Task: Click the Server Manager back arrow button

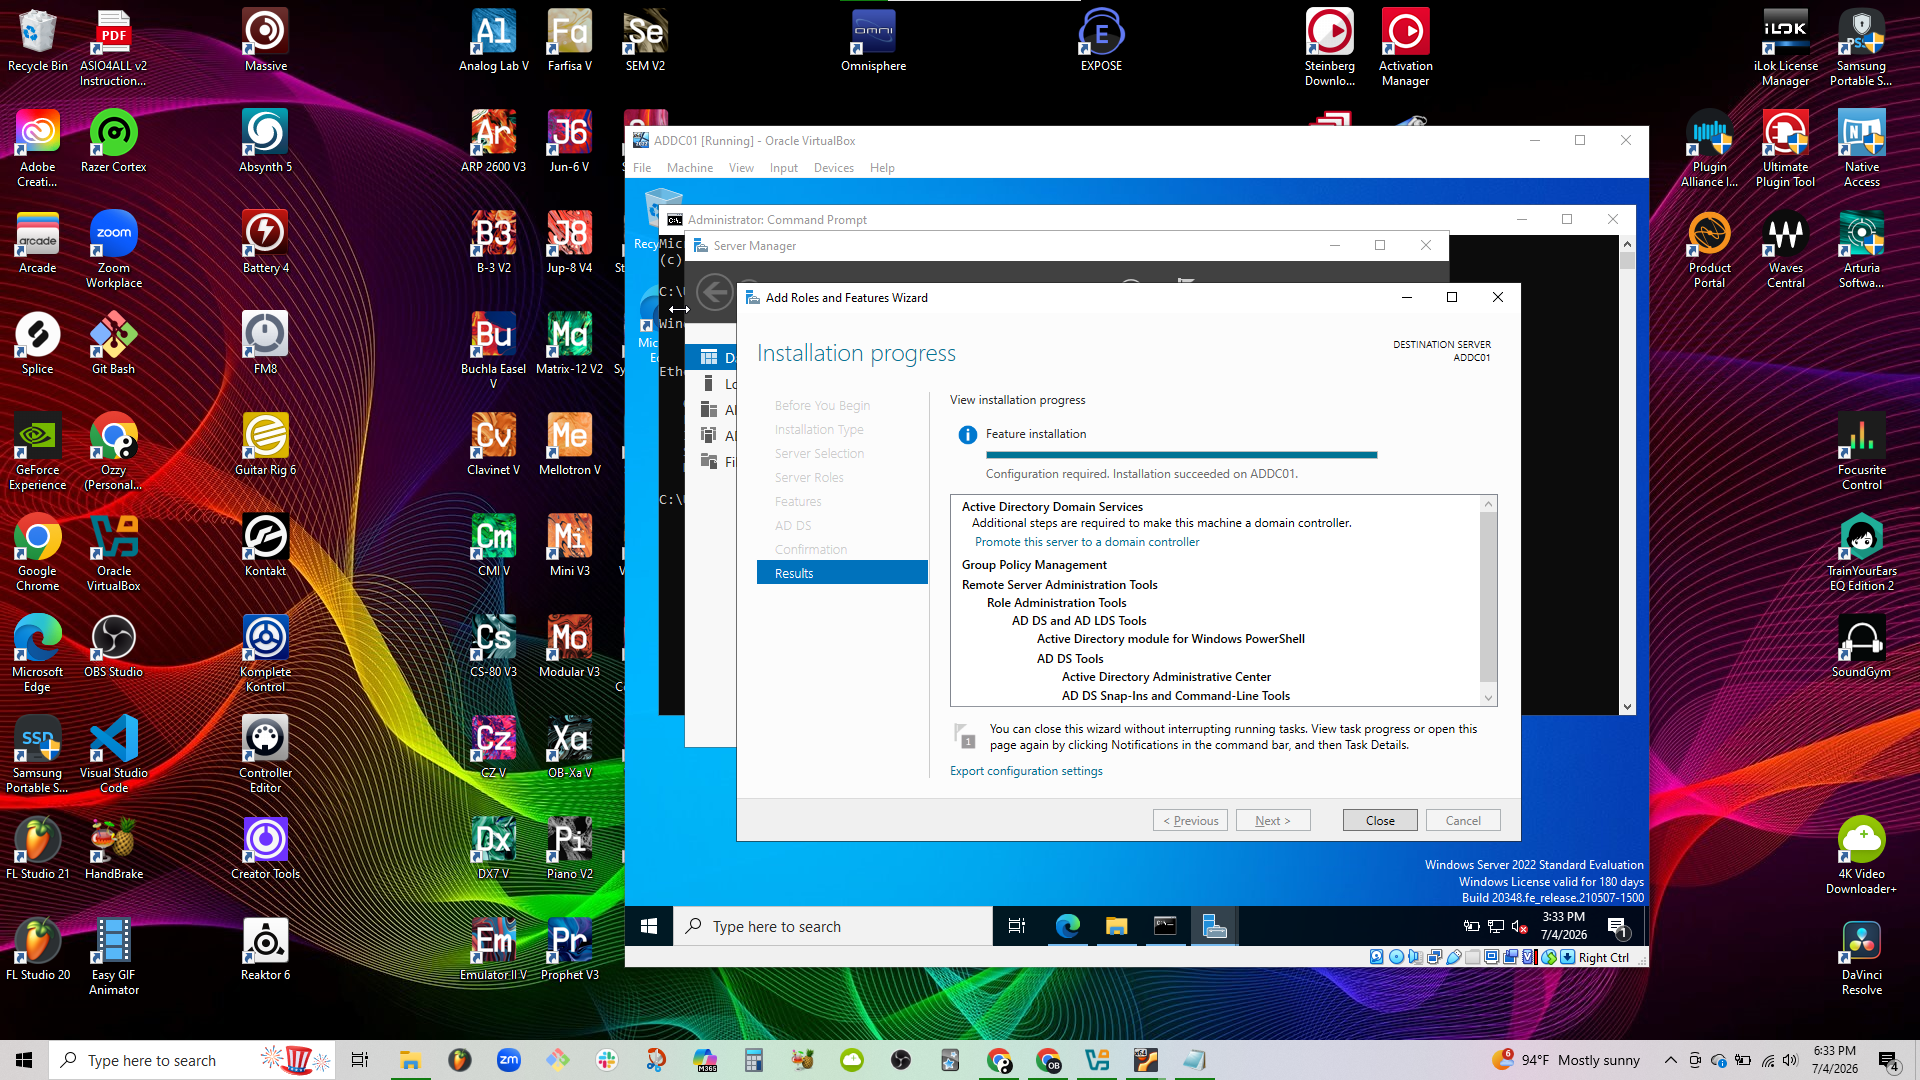Action: [x=714, y=292]
